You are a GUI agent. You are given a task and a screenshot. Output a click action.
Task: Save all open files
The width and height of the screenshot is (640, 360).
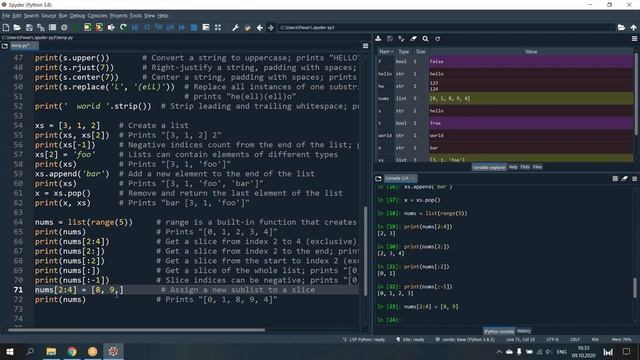[41, 27]
